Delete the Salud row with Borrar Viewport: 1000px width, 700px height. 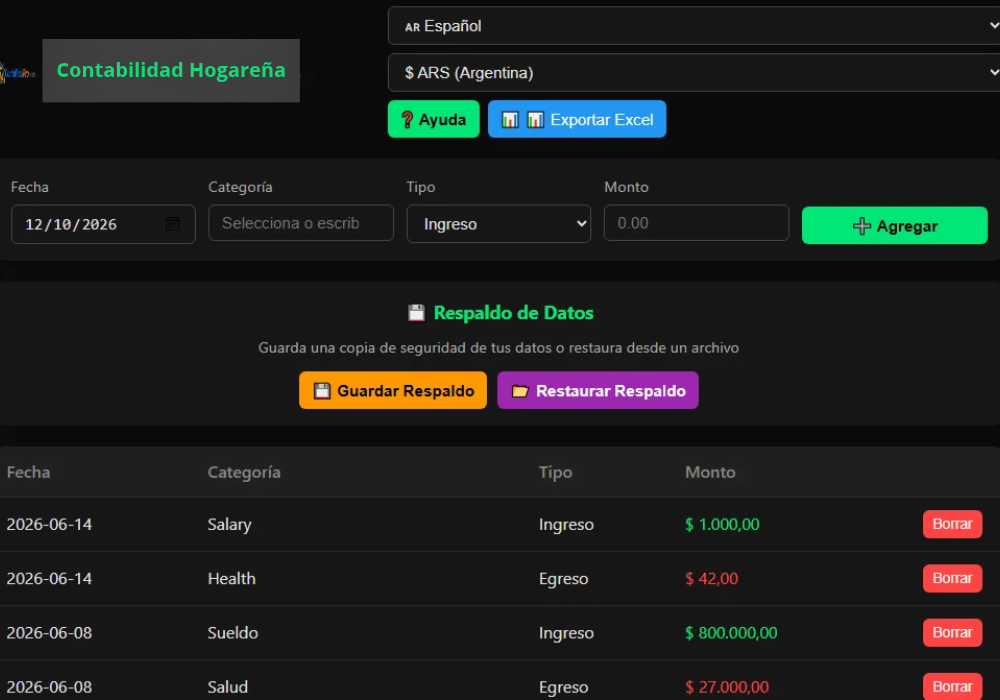pos(952,687)
